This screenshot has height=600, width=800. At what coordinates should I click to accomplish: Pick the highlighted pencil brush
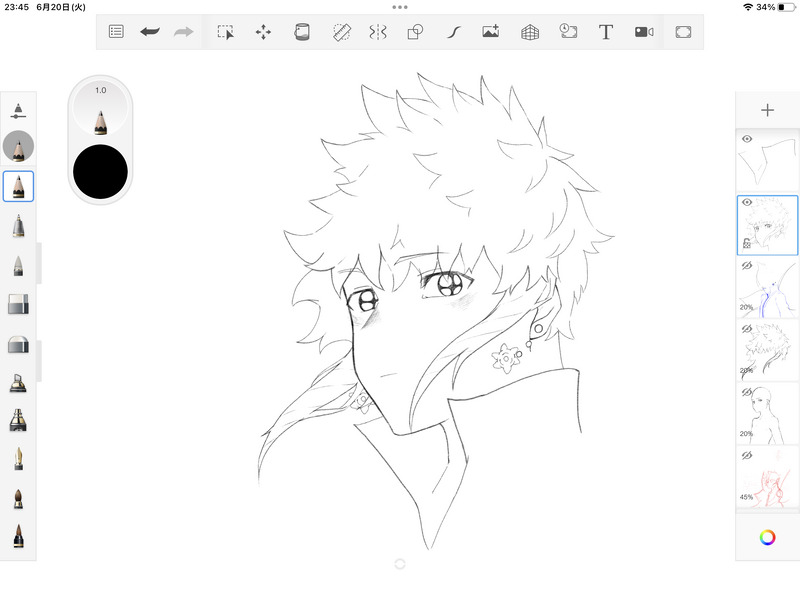[18, 186]
